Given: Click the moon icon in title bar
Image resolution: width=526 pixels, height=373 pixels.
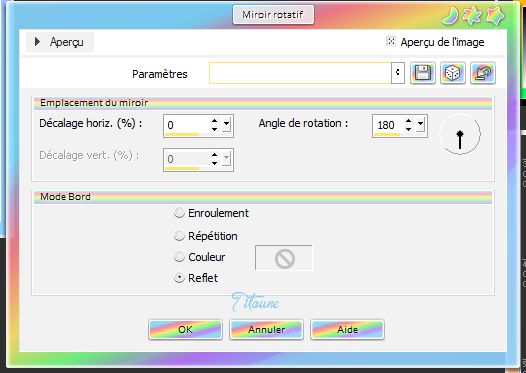Looking at the screenshot, I should 450,16.
